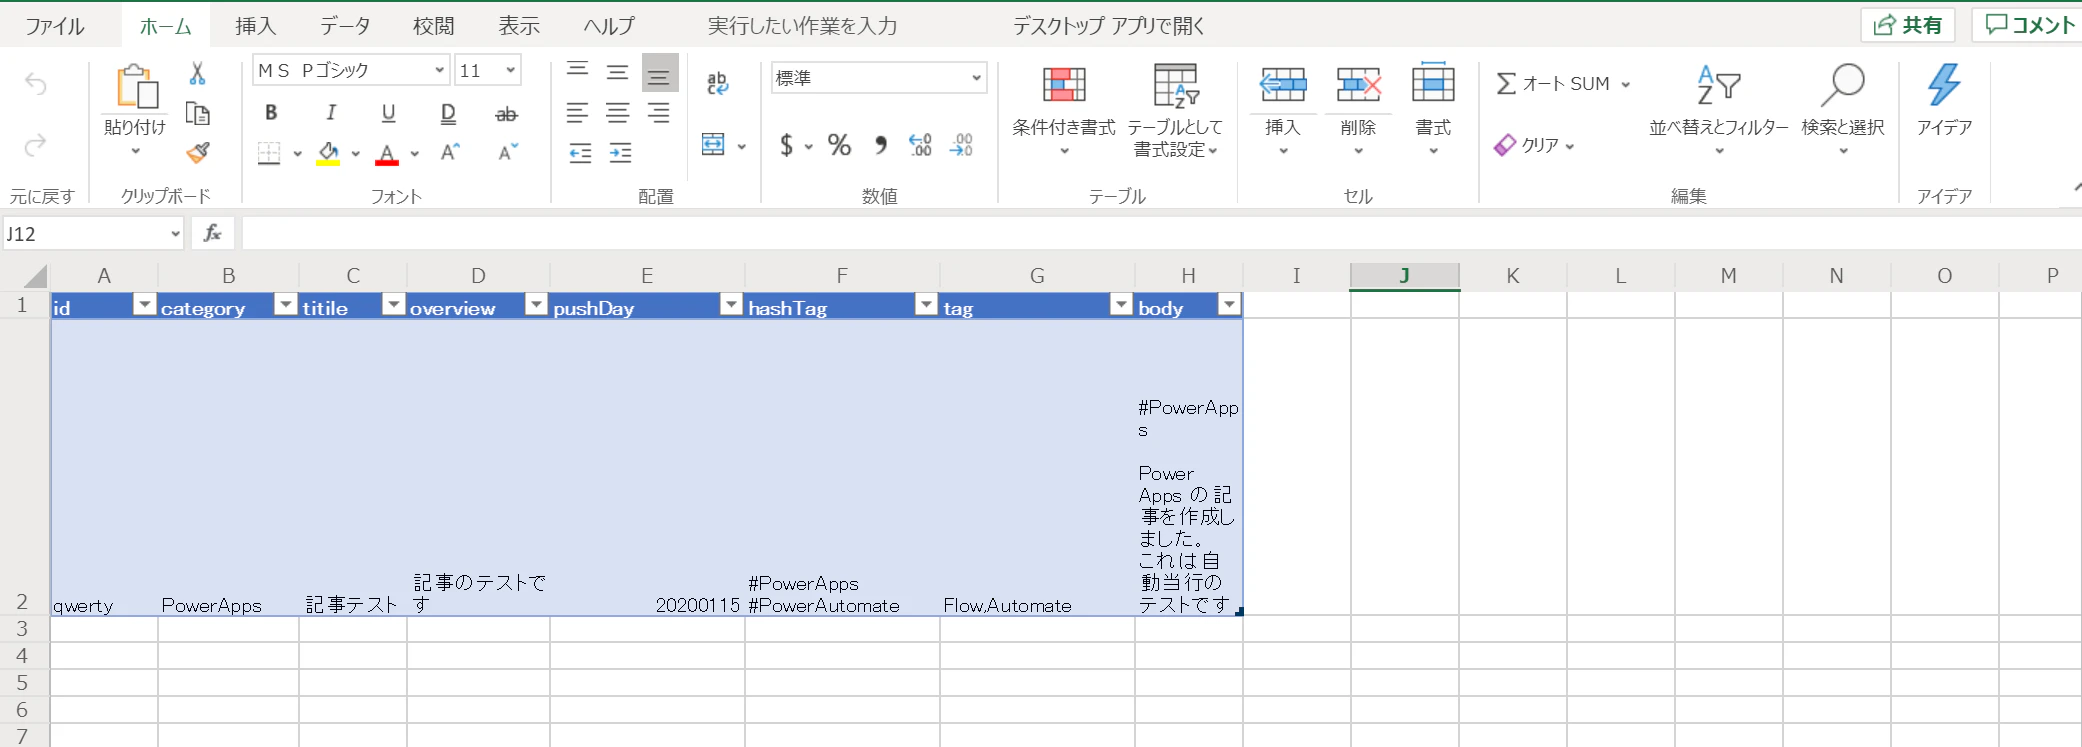This screenshot has height=747, width=2082.
Task: Click the Undo arrow
Action: [35, 84]
